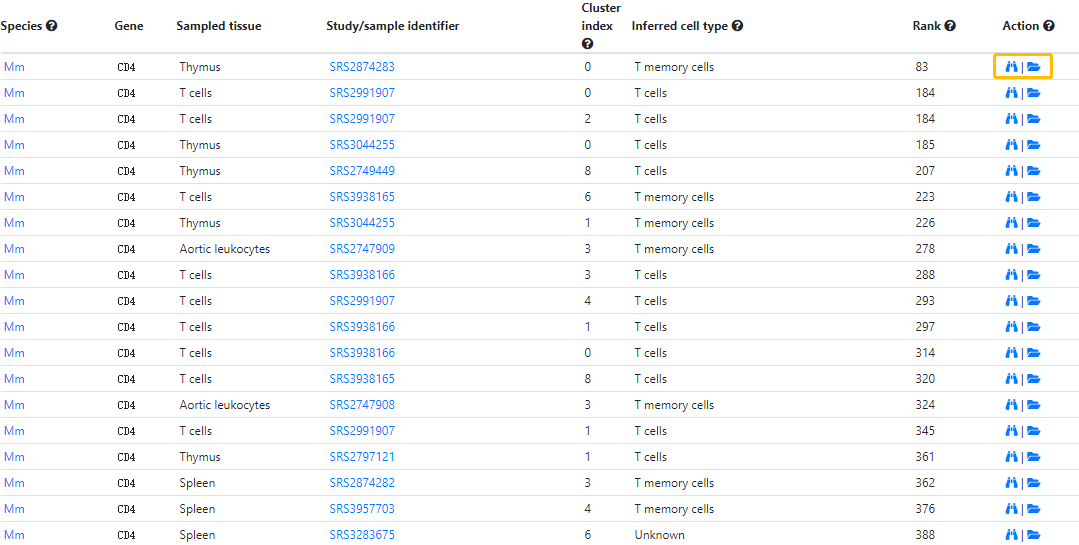Click the help icon next to Action
1079x545 pixels.
click(1048, 26)
